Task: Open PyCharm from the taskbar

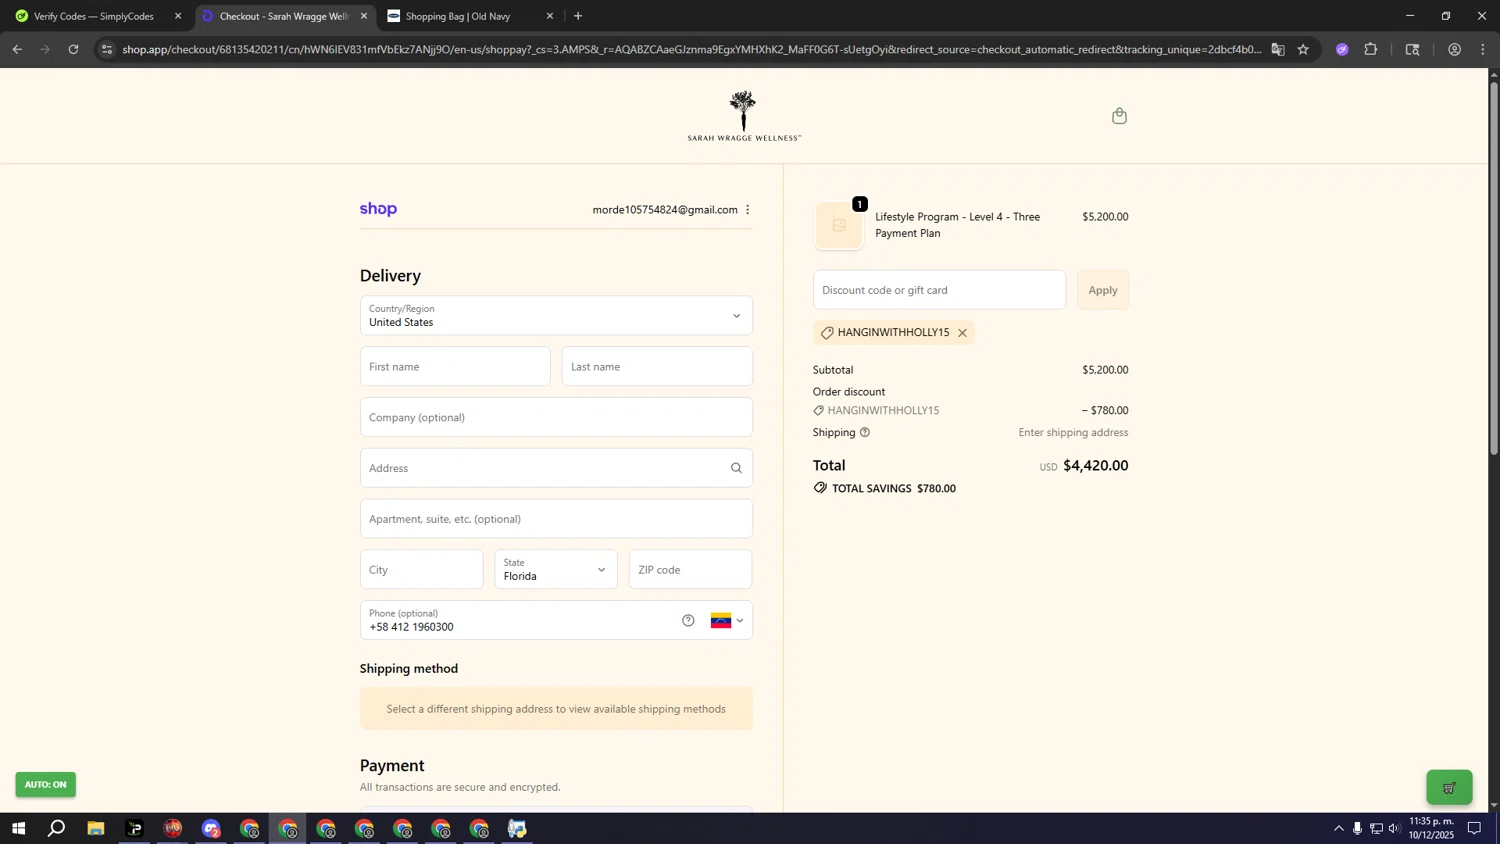Action: tap(134, 829)
